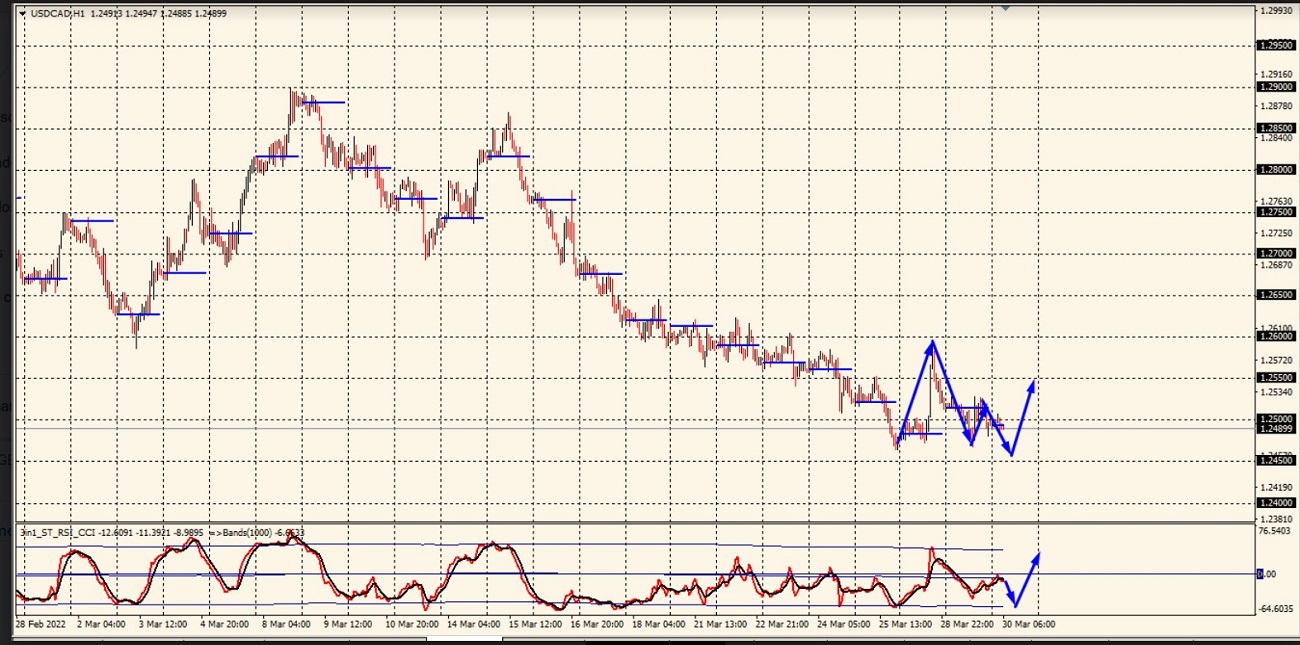Click the chart shift marker at top edge
1300x645 pixels.
click(1006, 8)
